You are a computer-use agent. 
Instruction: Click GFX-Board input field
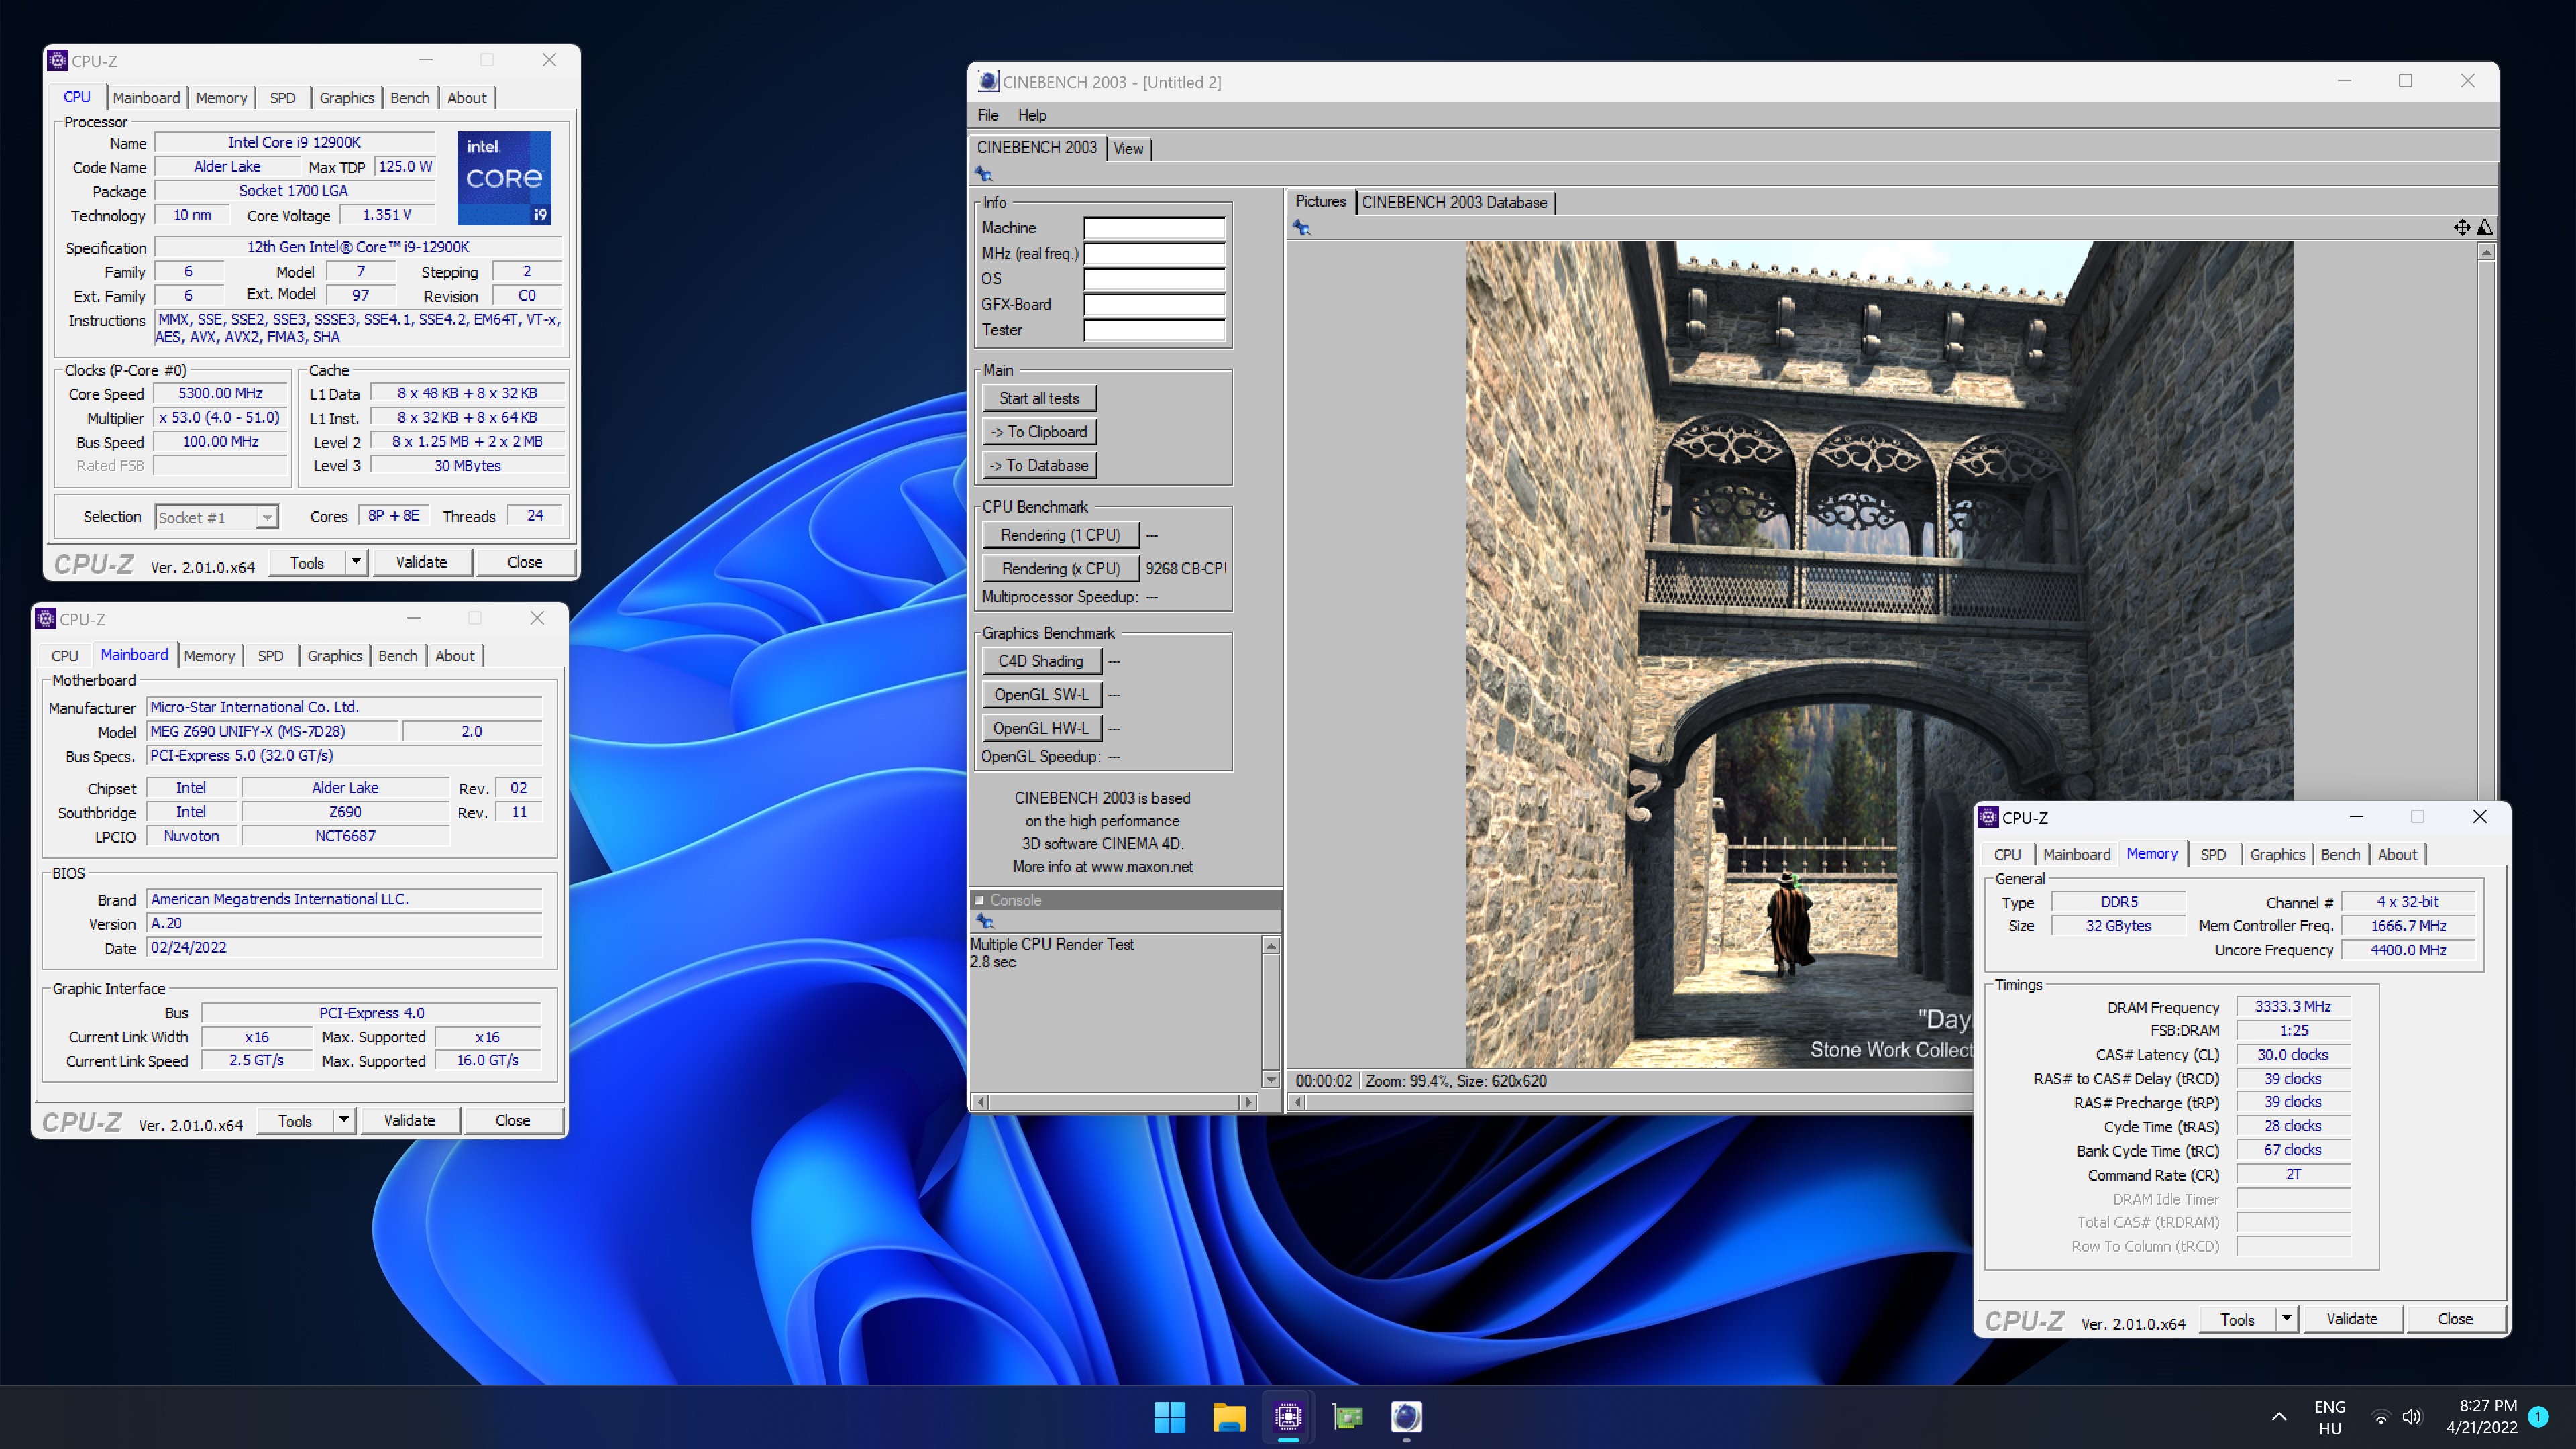tap(1154, 304)
